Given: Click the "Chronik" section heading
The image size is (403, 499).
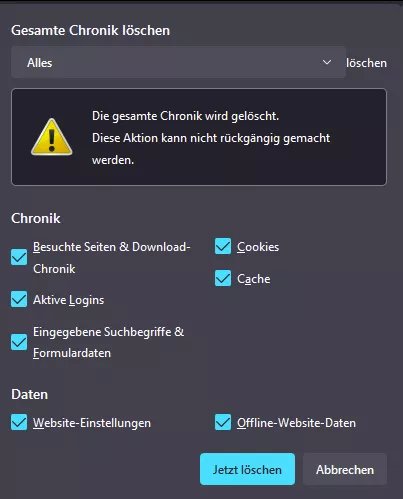Looking at the screenshot, I should pyautogui.click(x=36, y=218).
